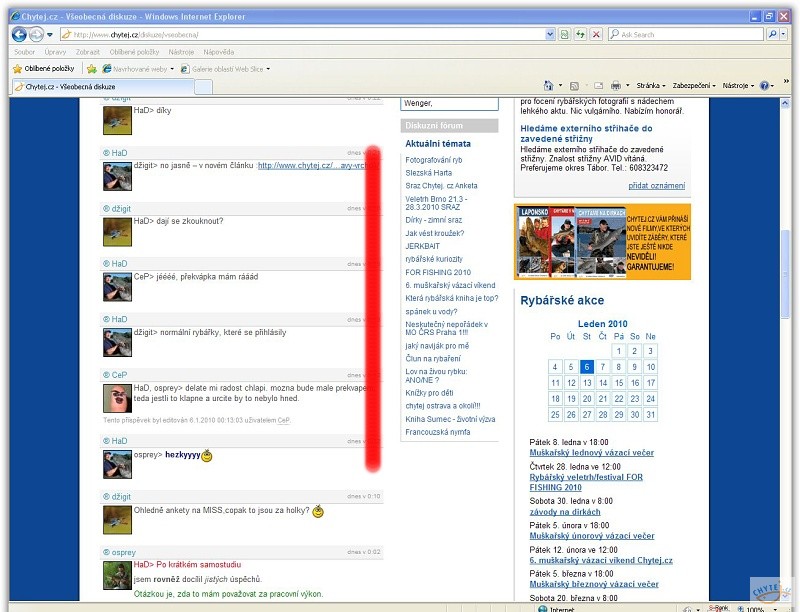The height and width of the screenshot is (612, 800).
Task: Open the Soubor menu
Action: (x=24, y=52)
